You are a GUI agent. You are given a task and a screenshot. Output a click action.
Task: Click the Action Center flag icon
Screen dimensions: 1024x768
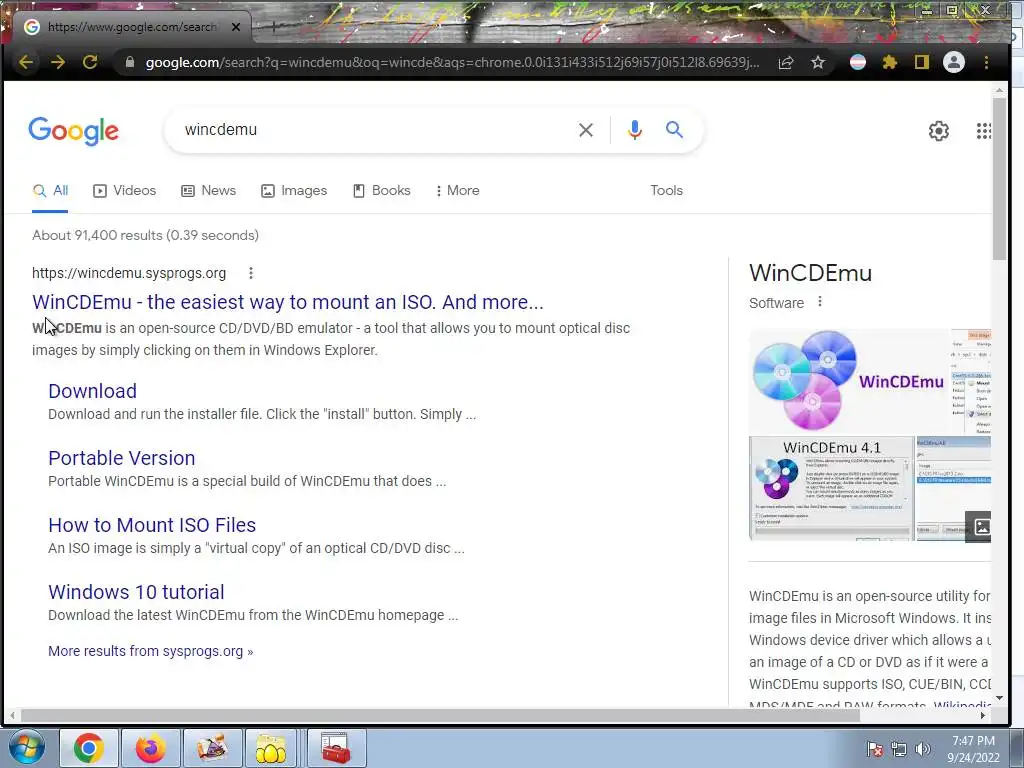pos(874,749)
